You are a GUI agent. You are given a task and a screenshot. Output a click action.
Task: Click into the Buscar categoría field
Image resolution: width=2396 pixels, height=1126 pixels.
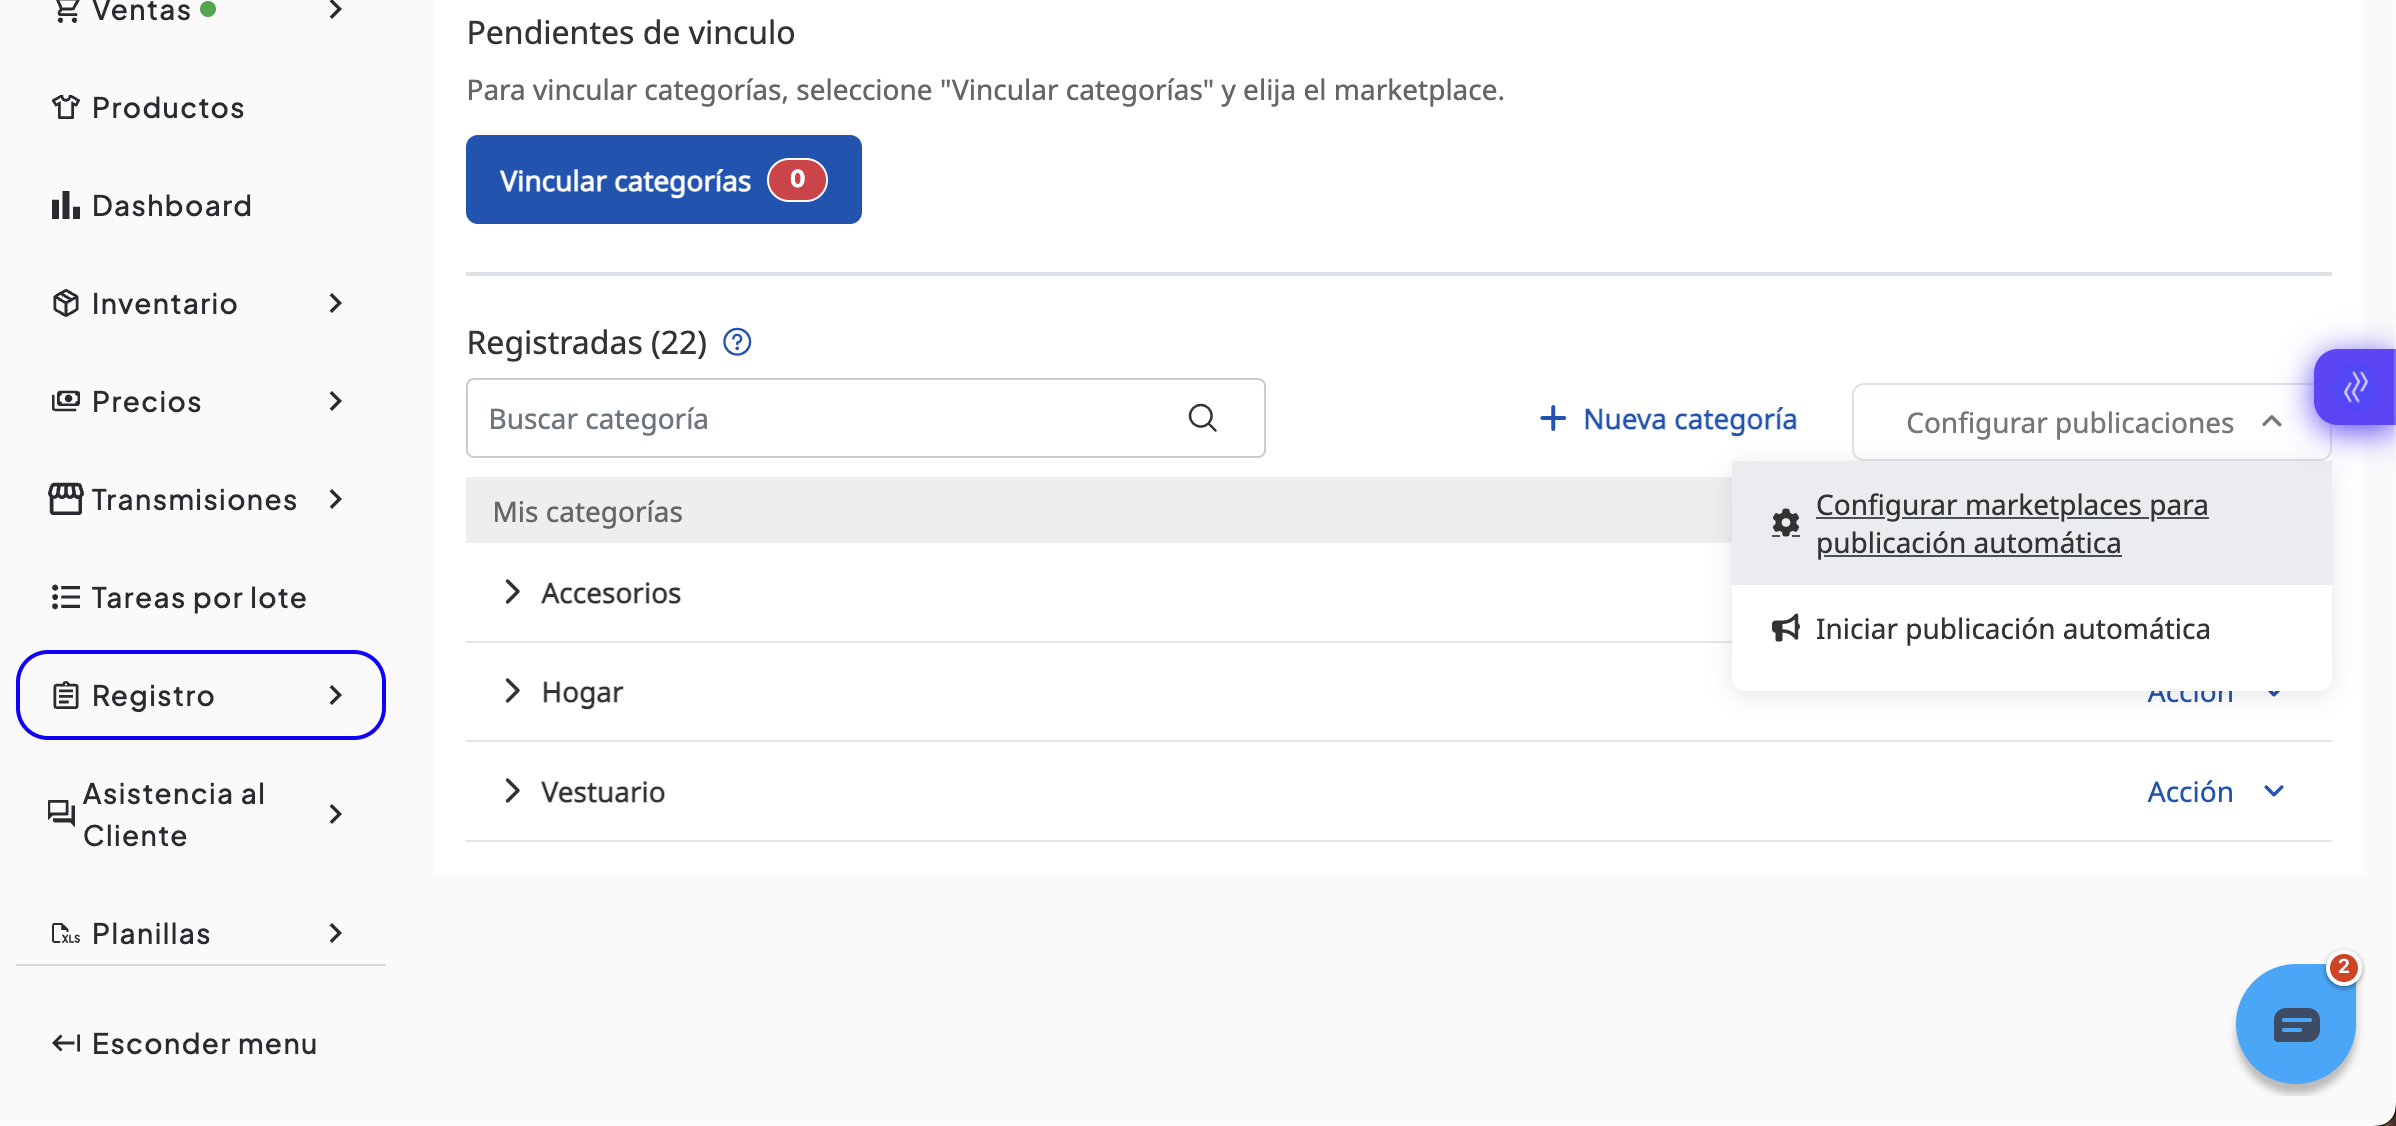[x=820, y=419]
